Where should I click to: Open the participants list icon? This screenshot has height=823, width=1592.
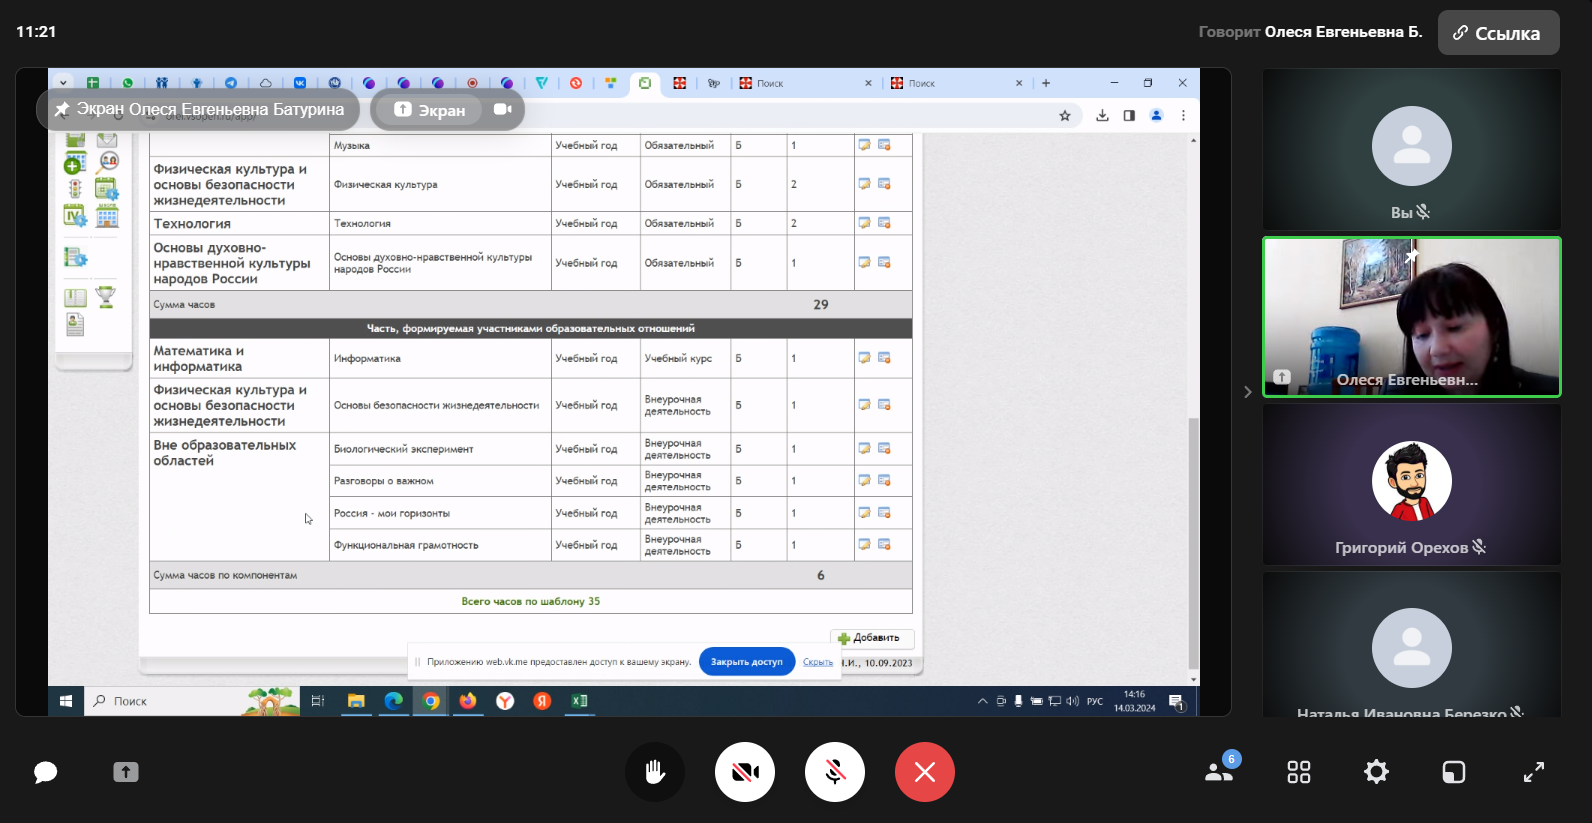pos(1219,772)
